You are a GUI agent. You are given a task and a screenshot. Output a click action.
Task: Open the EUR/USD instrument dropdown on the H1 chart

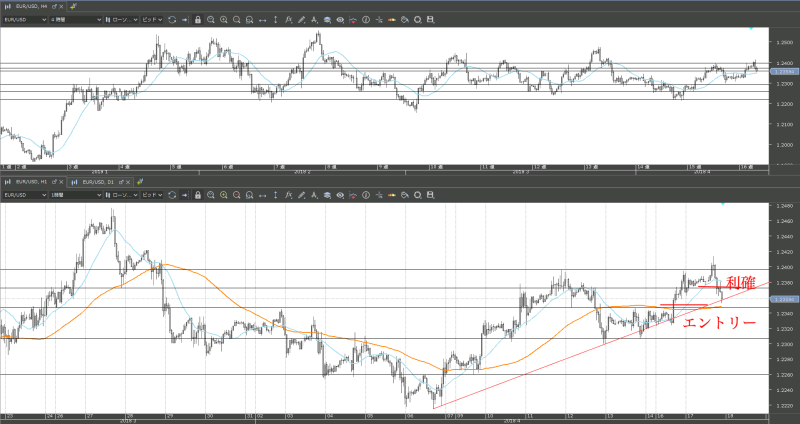pyautogui.click(x=24, y=195)
